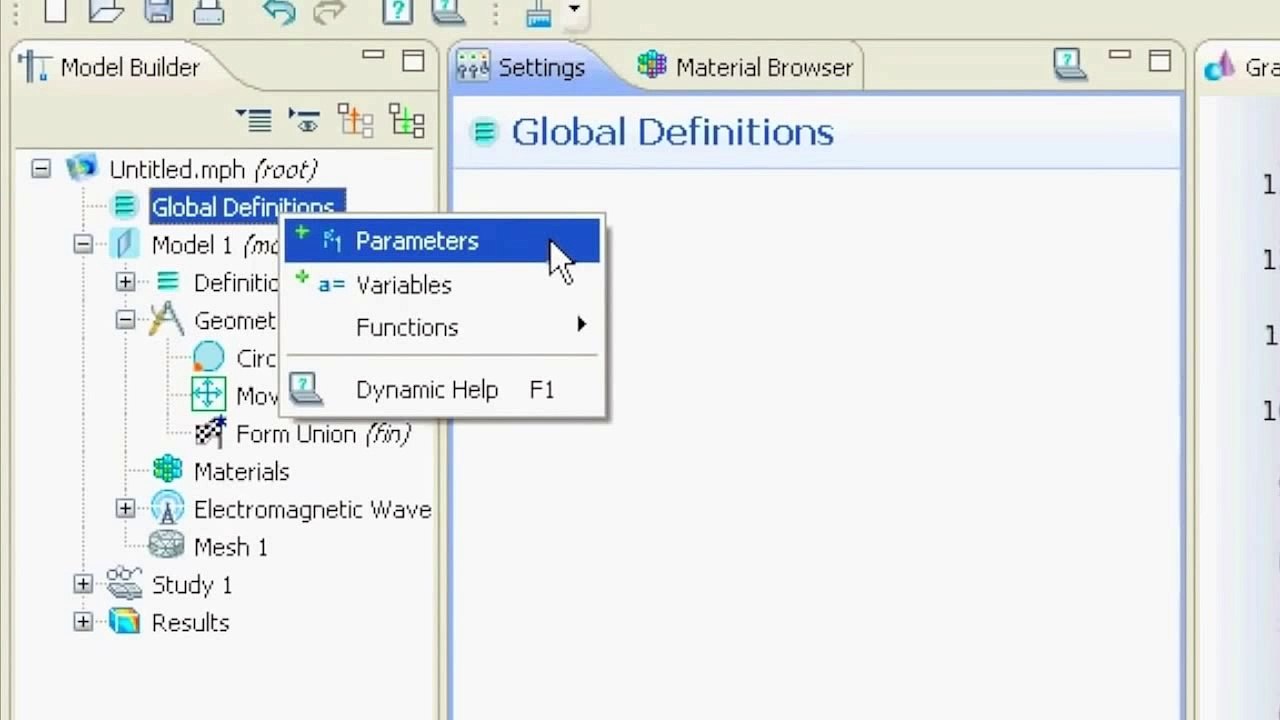The height and width of the screenshot is (720, 1280).
Task: Click the blue brush icon in the top toolbar
Action: 539,11
